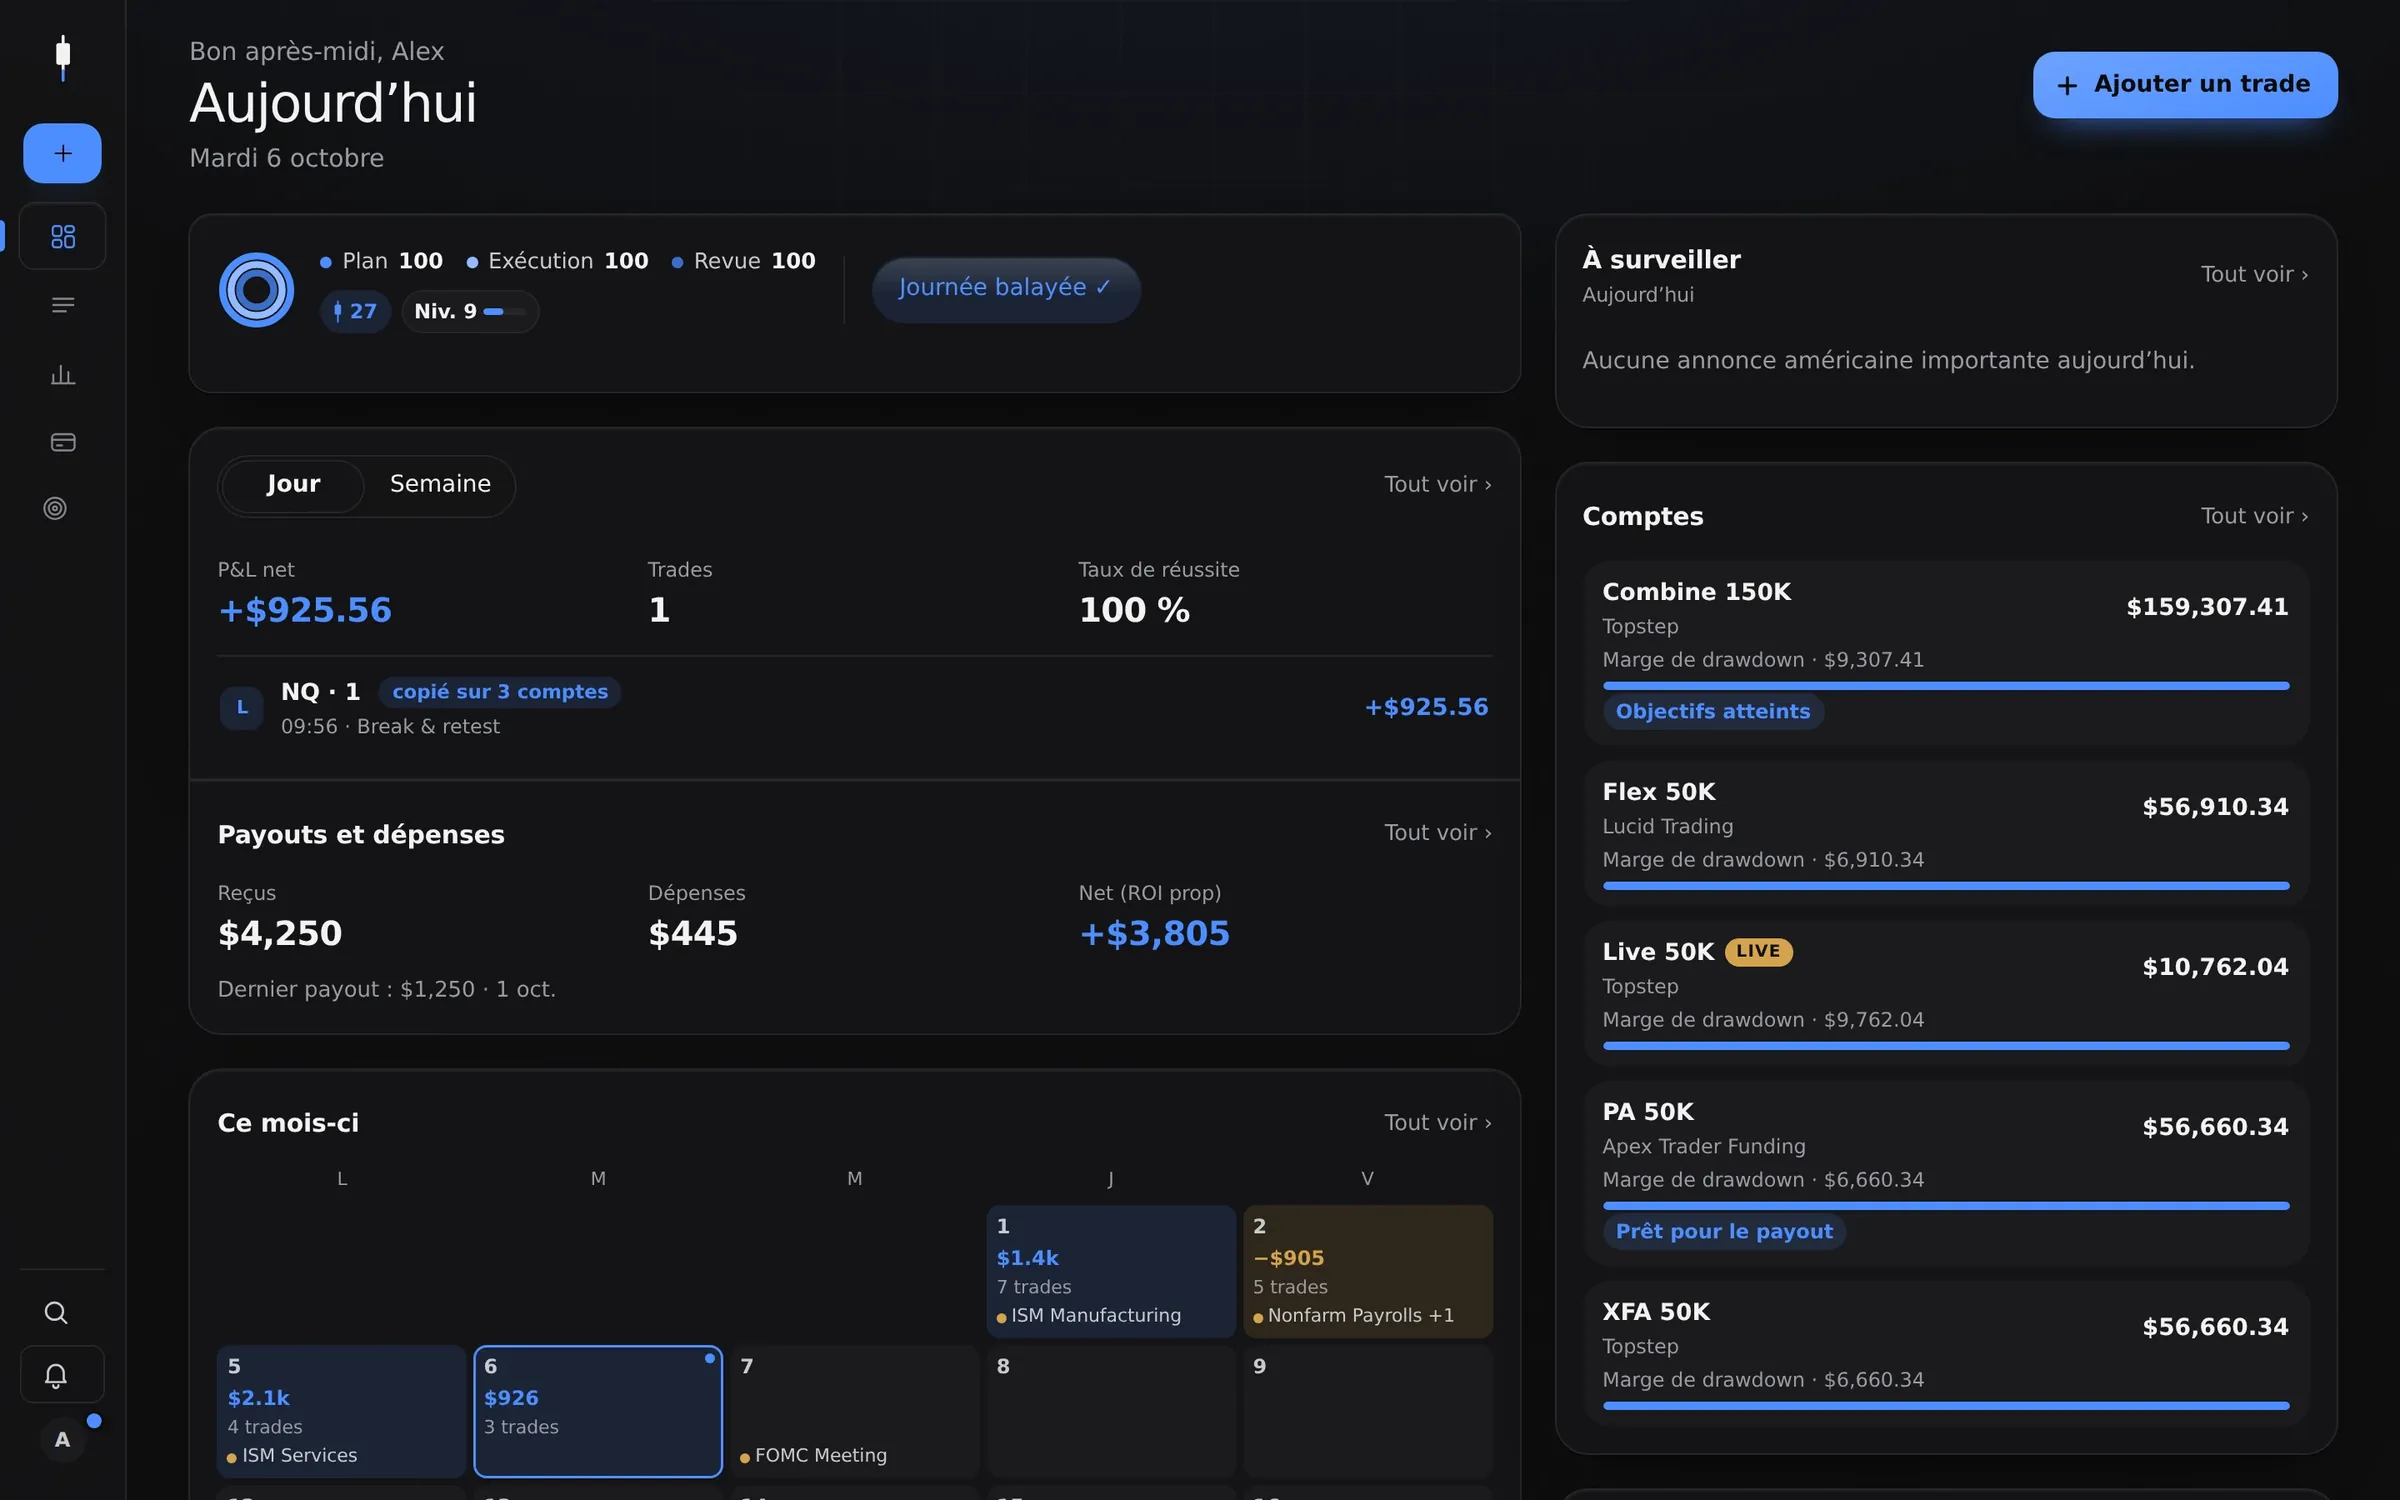This screenshot has height=1500, width=2400.
Task: Expand Tout voir in Comptes panel
Action: (x=2254, y=516)
